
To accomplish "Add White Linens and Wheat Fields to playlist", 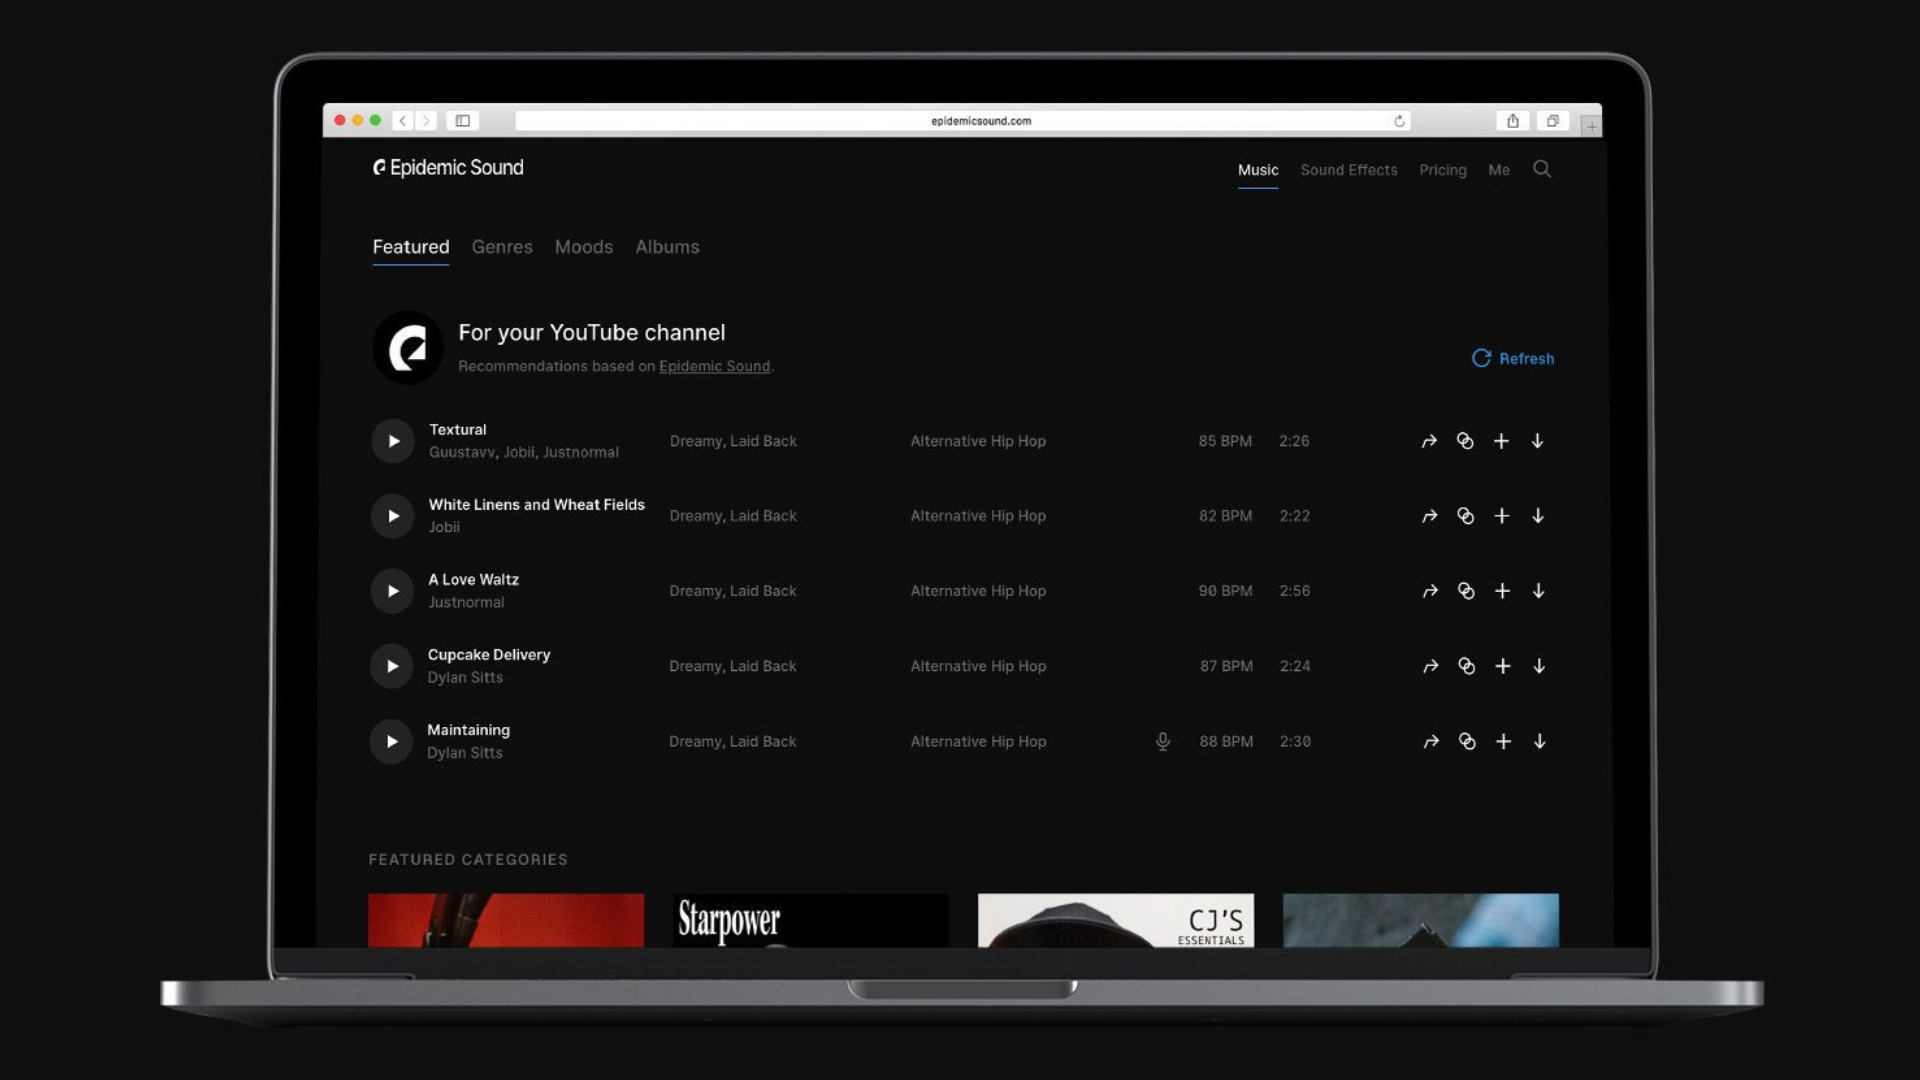I will pos(1502,516).
